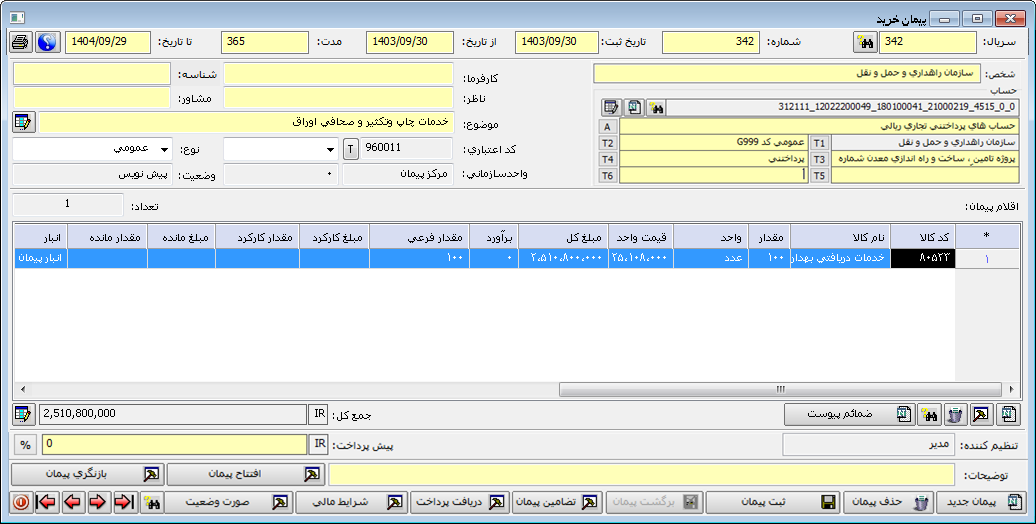The width and height of the screenshot is (1036, 524).
Task: Expand the کد اعتباری combo box arrow
Action: 331,149
